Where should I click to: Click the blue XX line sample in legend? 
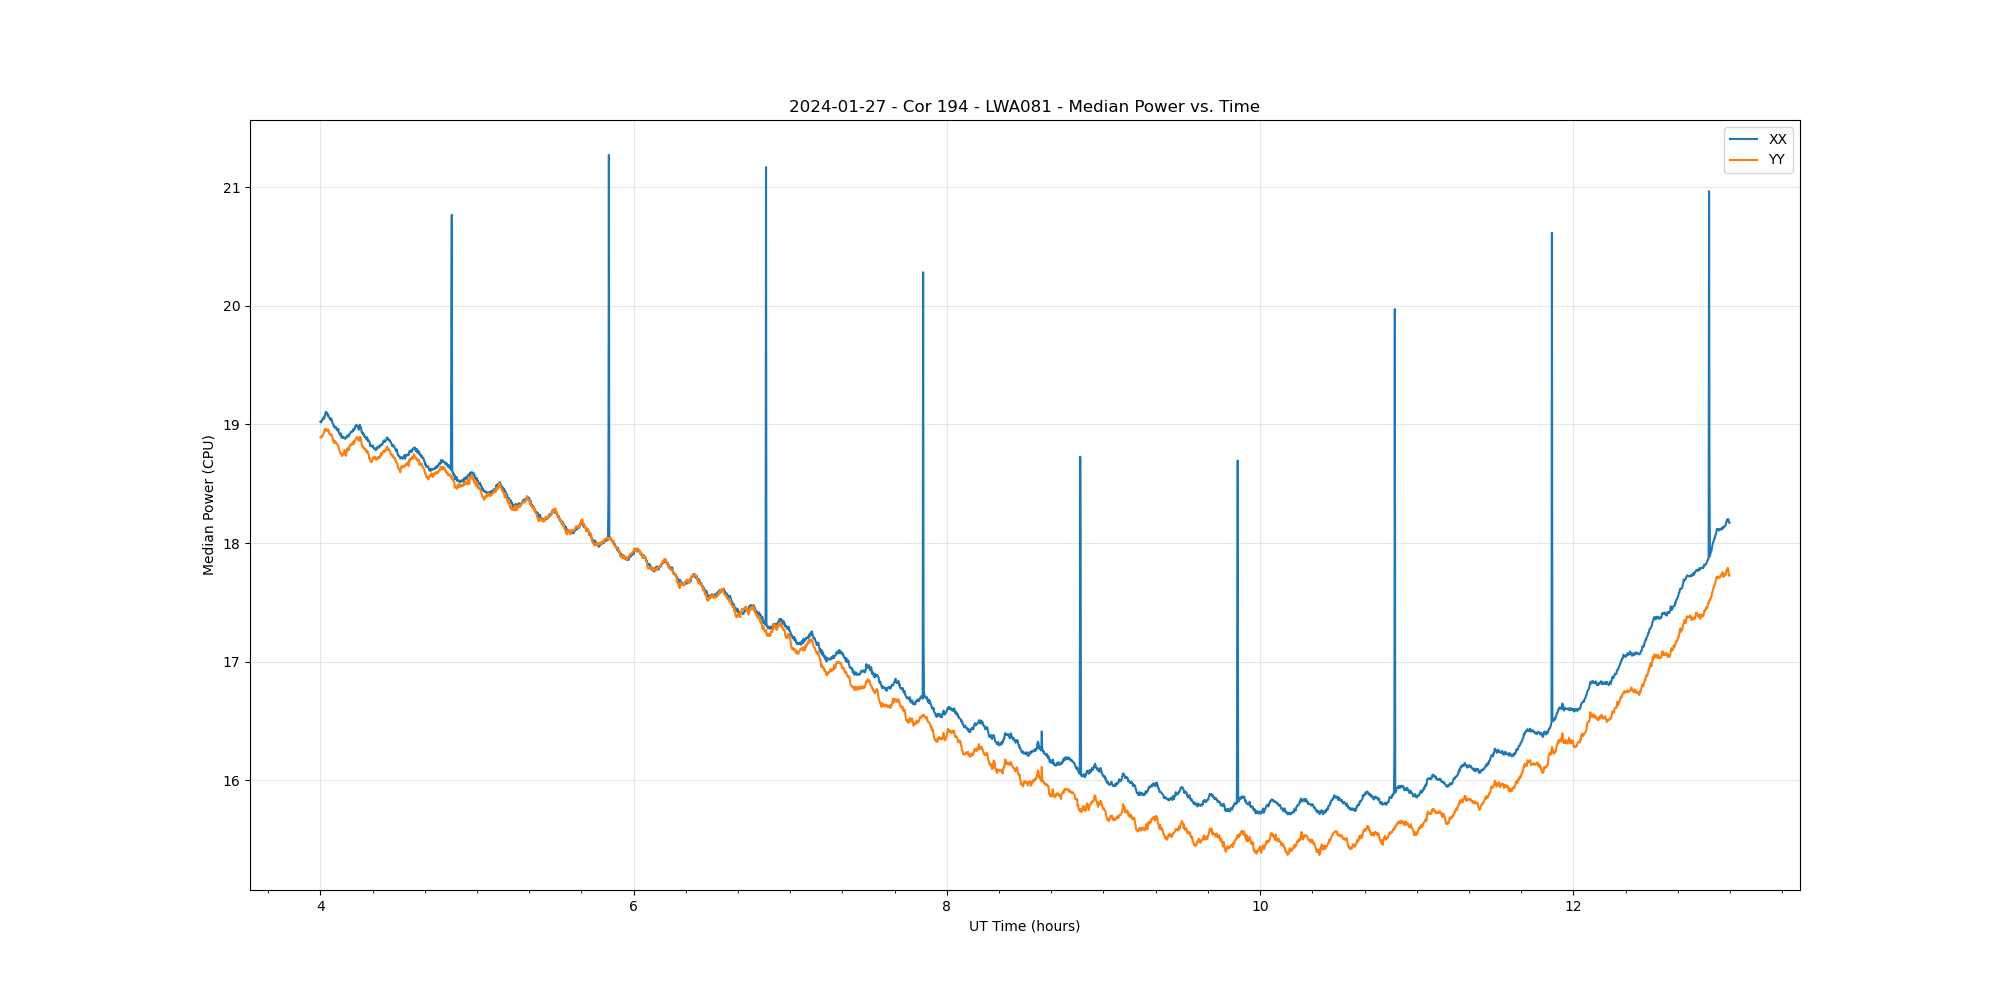(1744, 139)
